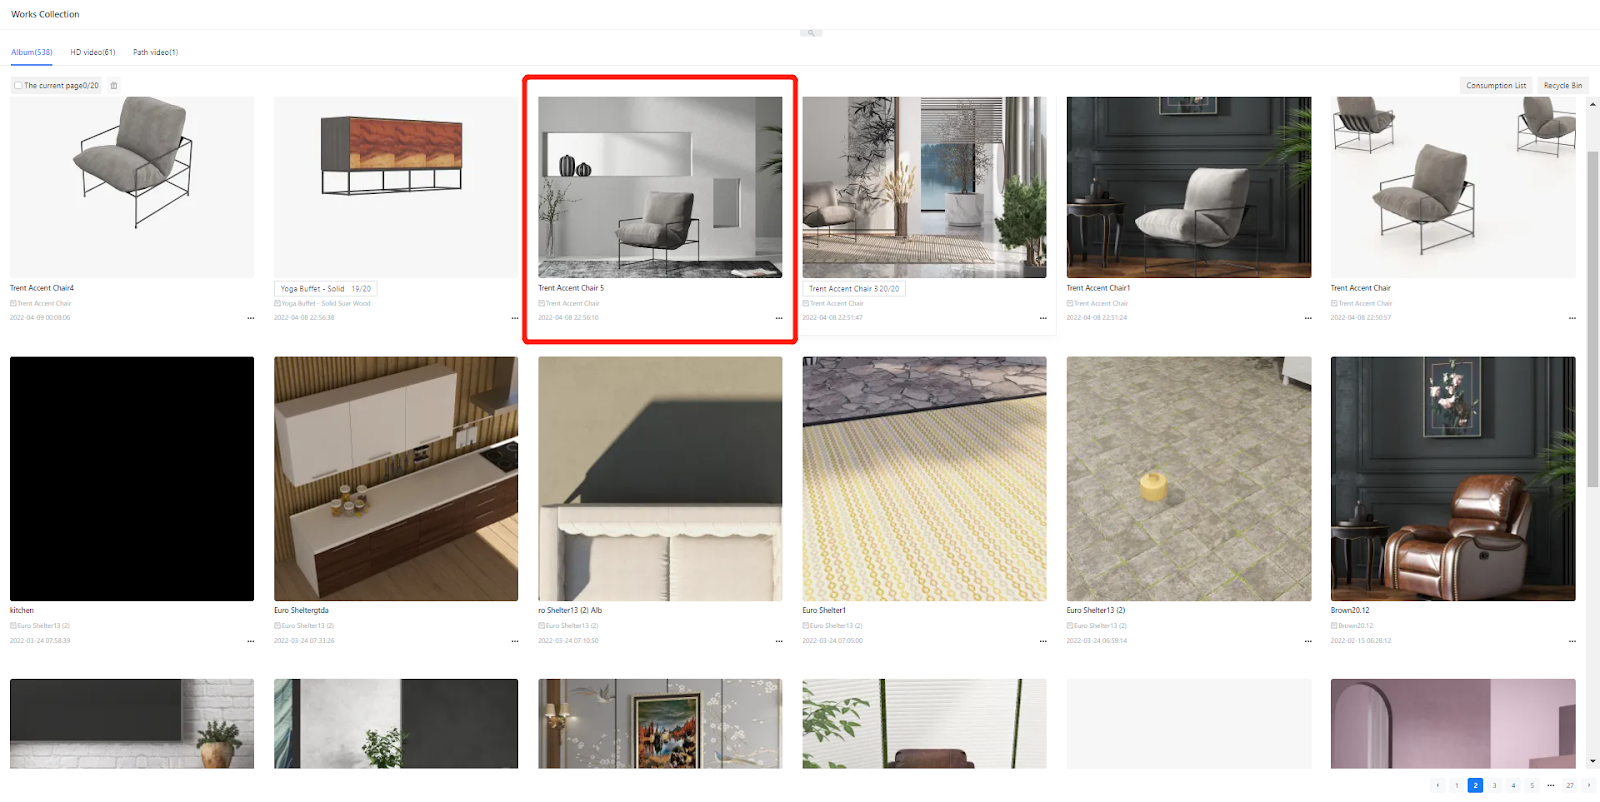Open more options for Brown20.12 item
The height and width of the screenshot is (802, 1600).
point(1572,641)
